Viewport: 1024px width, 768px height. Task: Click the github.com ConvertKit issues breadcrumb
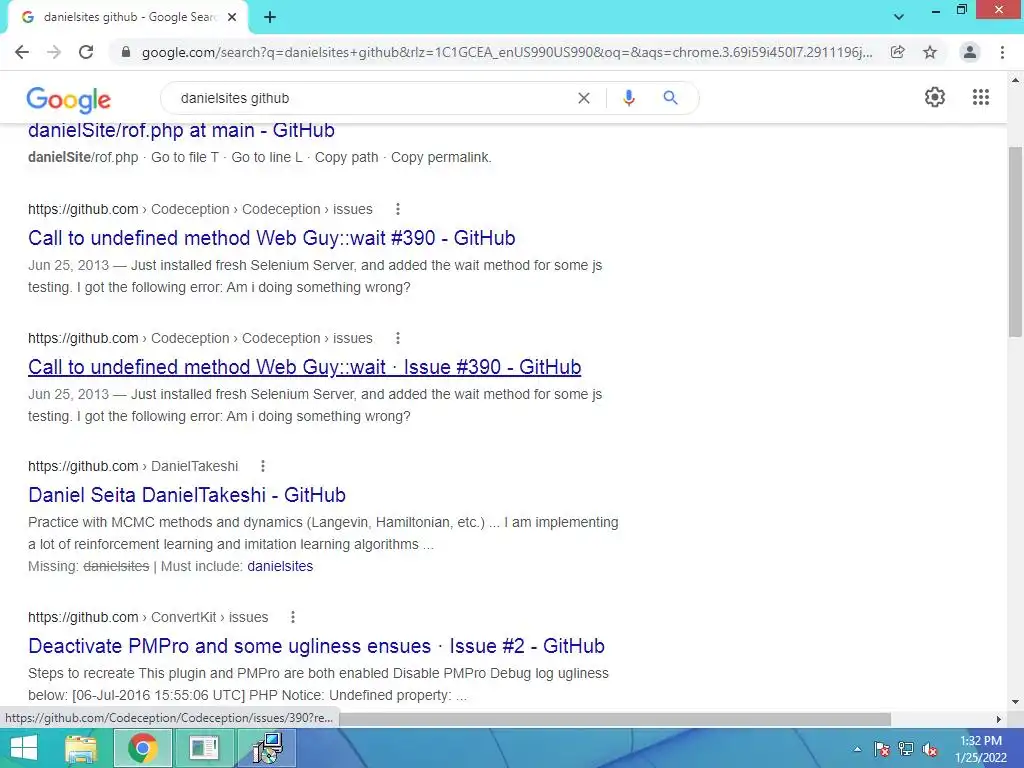pyautogui.click(x=148, y=617)
